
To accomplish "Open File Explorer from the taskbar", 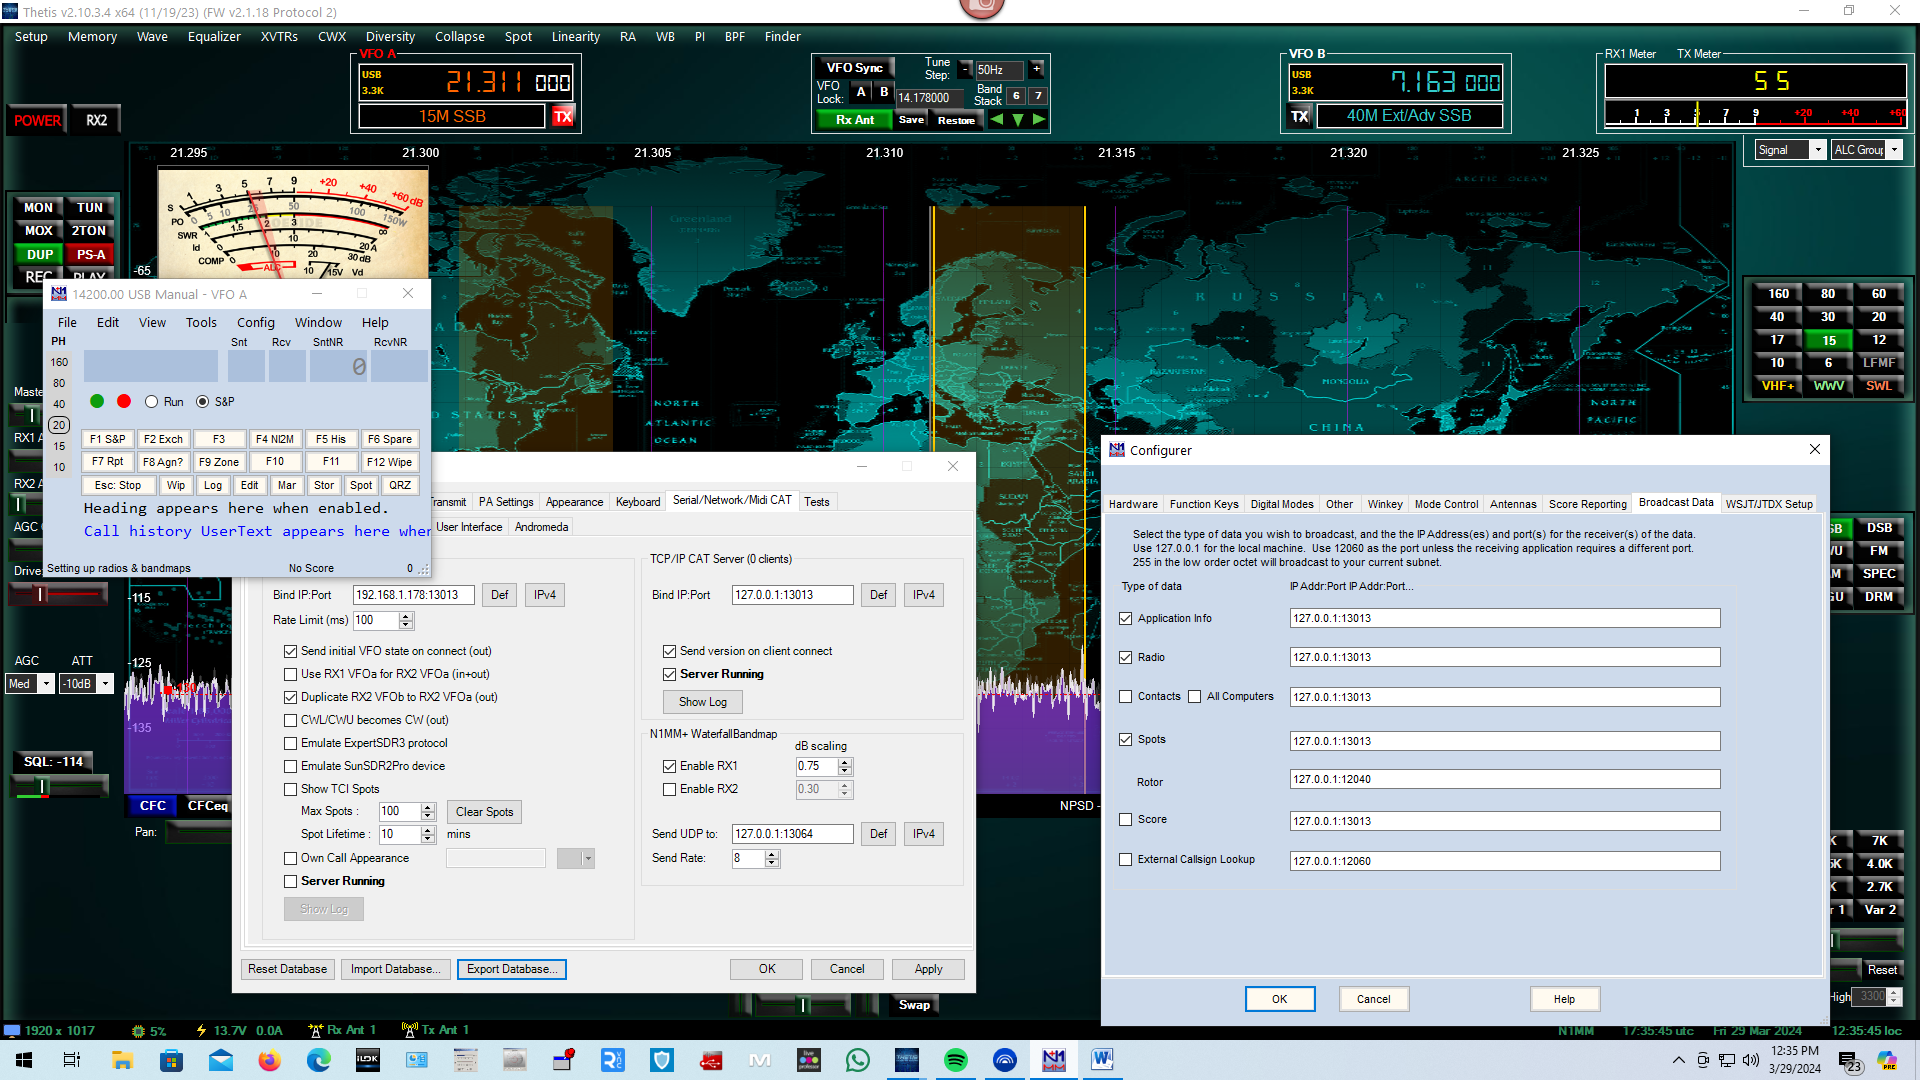I will [x=122, y=1060].
